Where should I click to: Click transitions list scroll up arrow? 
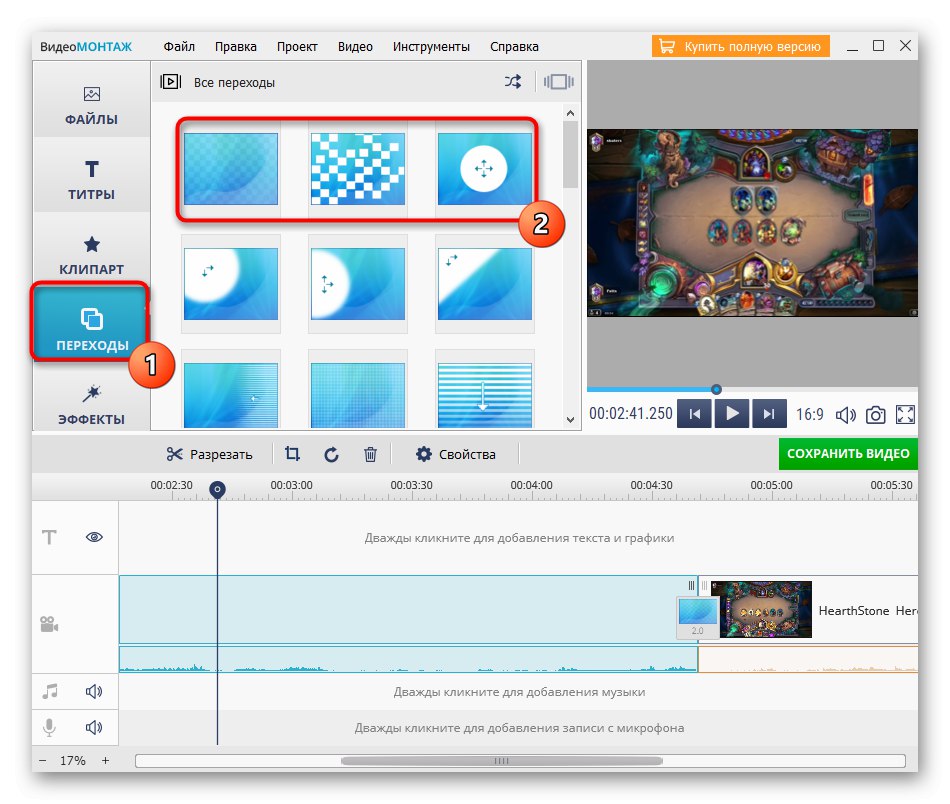point(570,113)
